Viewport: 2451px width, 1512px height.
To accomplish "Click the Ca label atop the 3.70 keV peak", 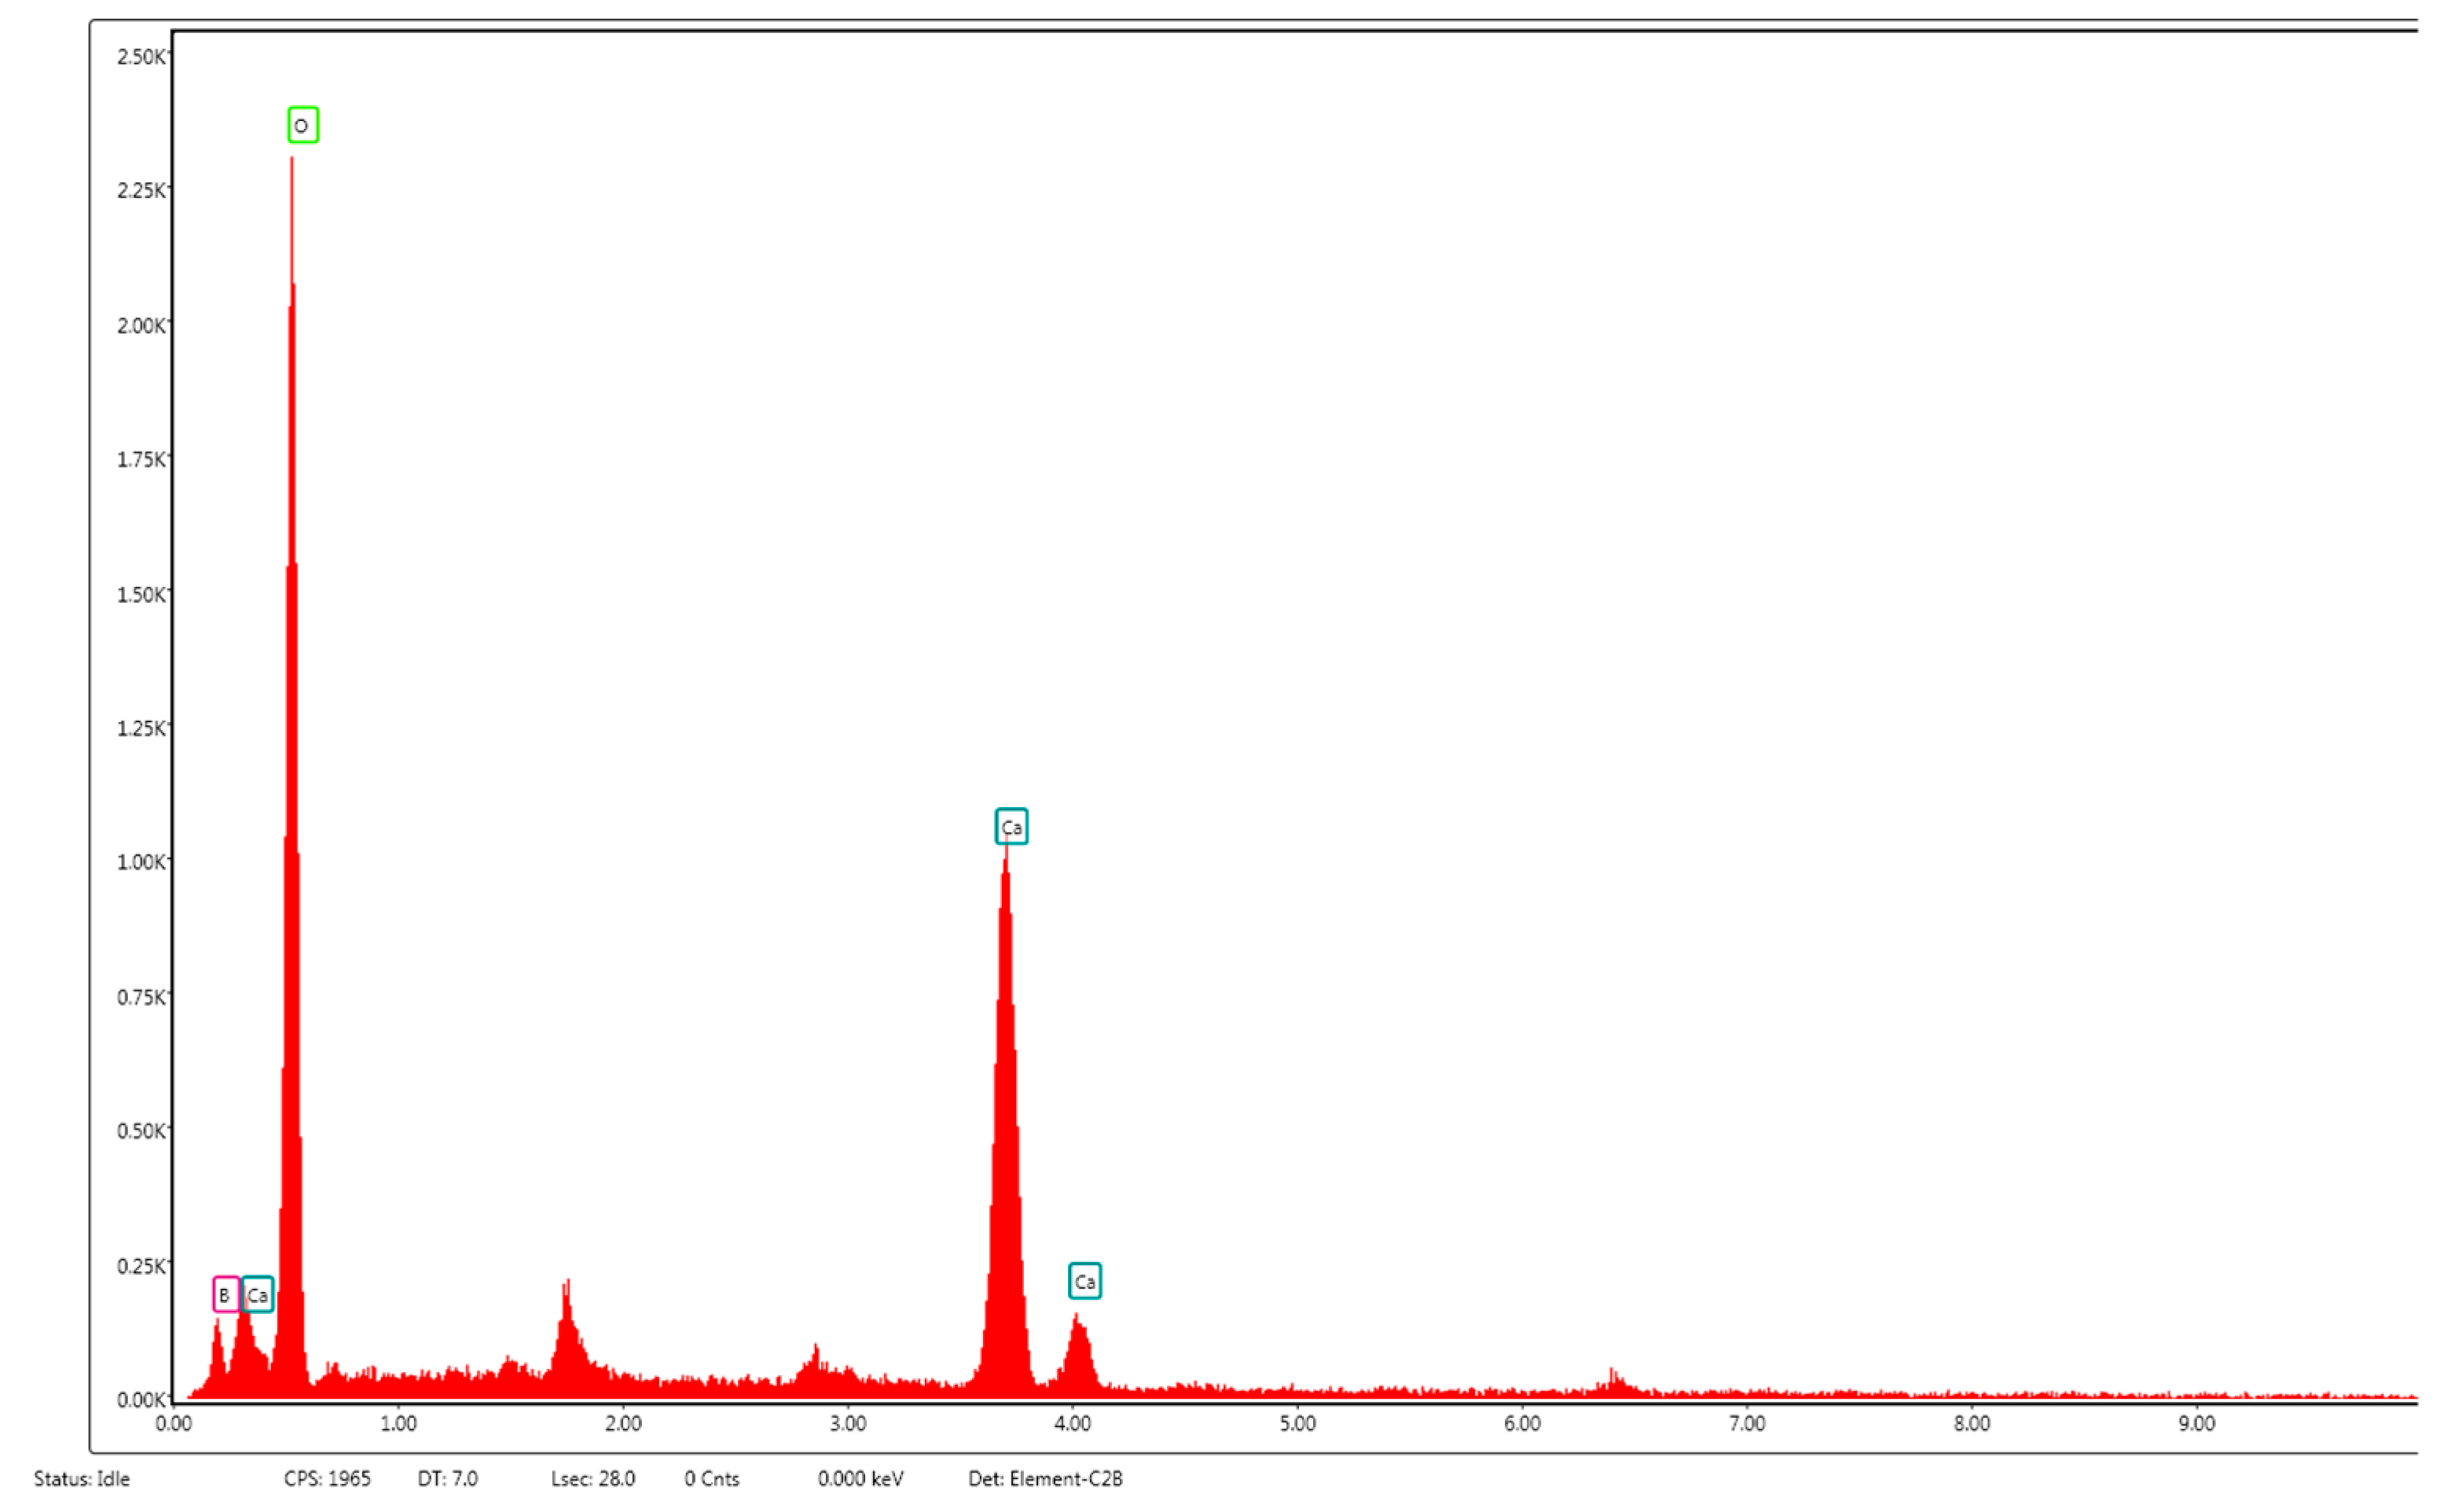I will click(x=1011, y=826).
